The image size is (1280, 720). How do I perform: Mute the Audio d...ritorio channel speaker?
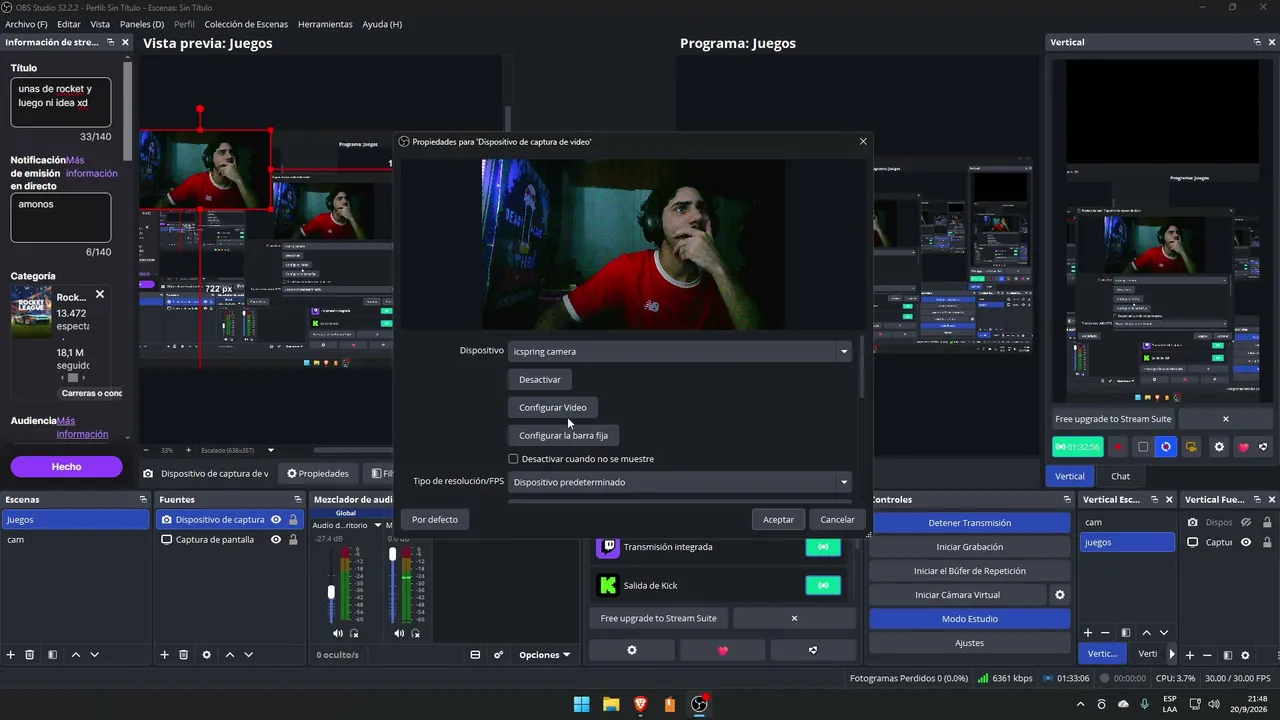click(x=338, y=633)
